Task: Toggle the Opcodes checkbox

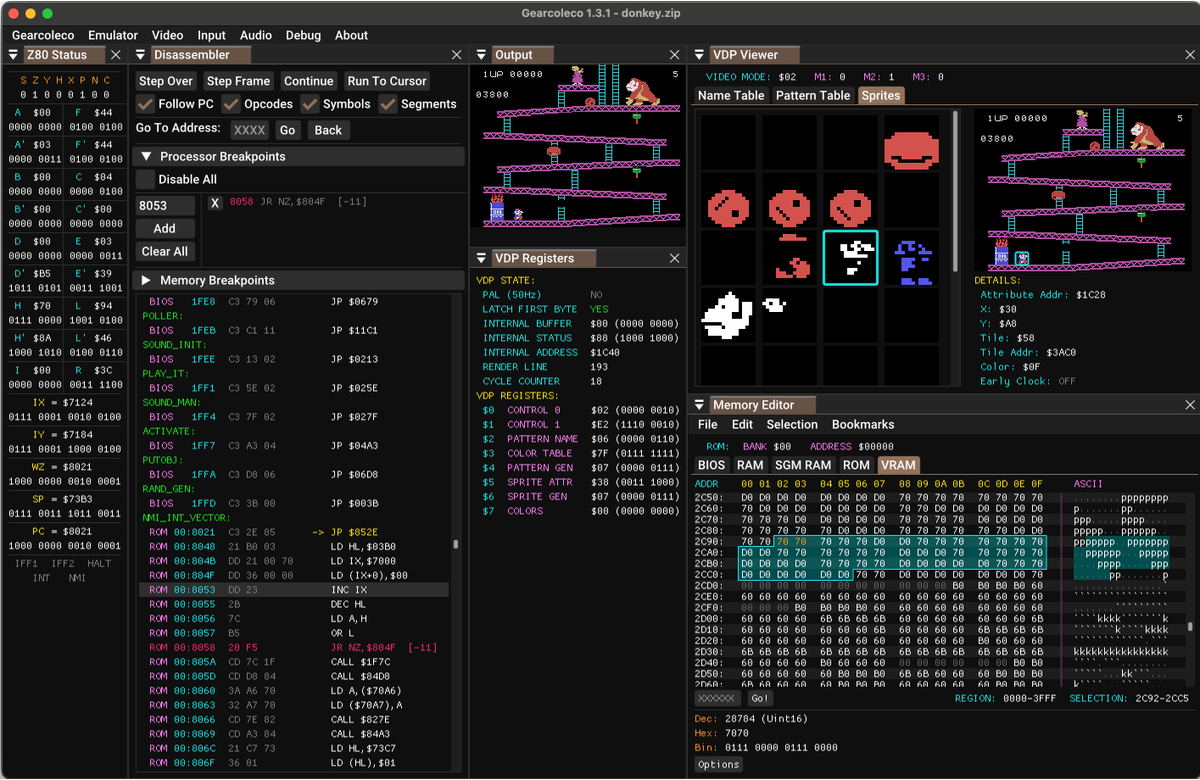Action: 232,104
